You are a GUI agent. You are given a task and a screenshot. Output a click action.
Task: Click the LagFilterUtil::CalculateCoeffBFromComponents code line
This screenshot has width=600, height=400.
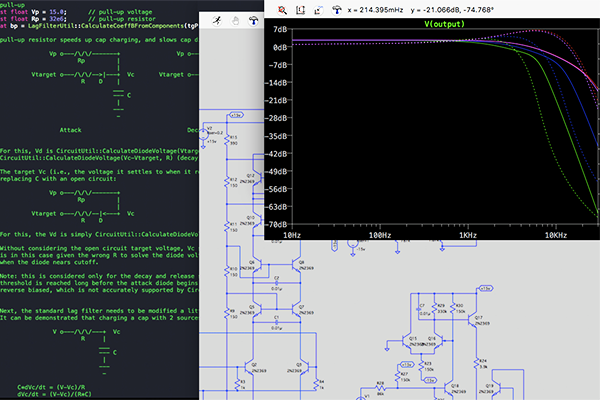pyautogui.click(x=99, y=26)
